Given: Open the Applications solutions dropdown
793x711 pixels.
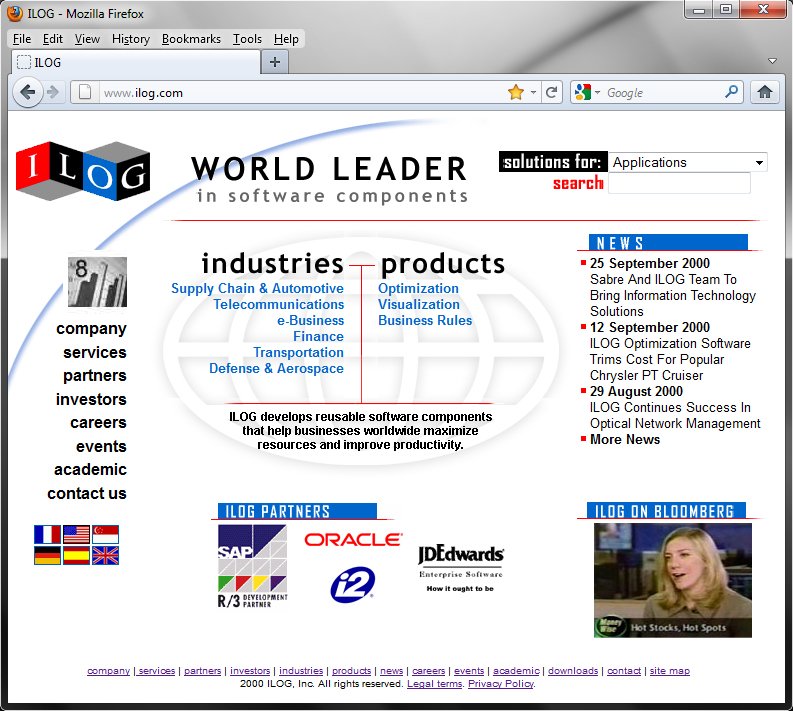Looking at the screenshot, I should coord(688,162).
